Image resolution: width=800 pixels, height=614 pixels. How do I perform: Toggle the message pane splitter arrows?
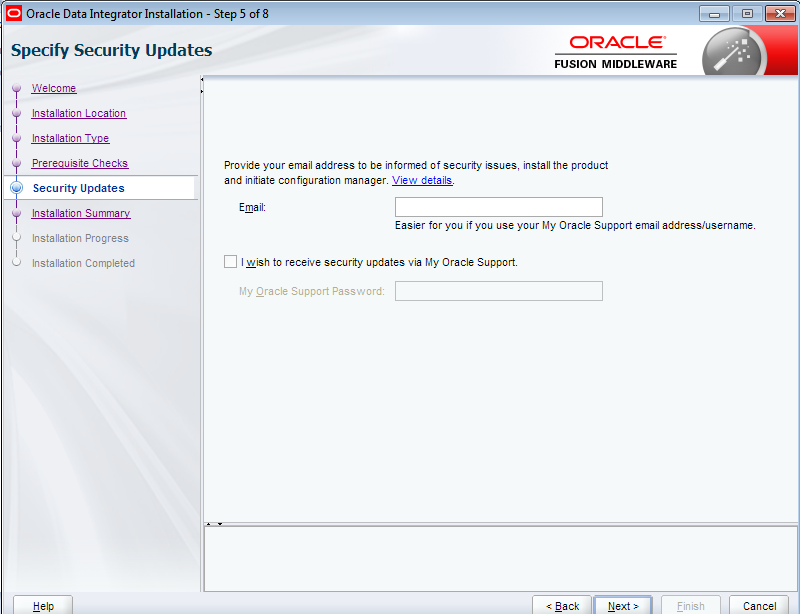click(214, 524)
